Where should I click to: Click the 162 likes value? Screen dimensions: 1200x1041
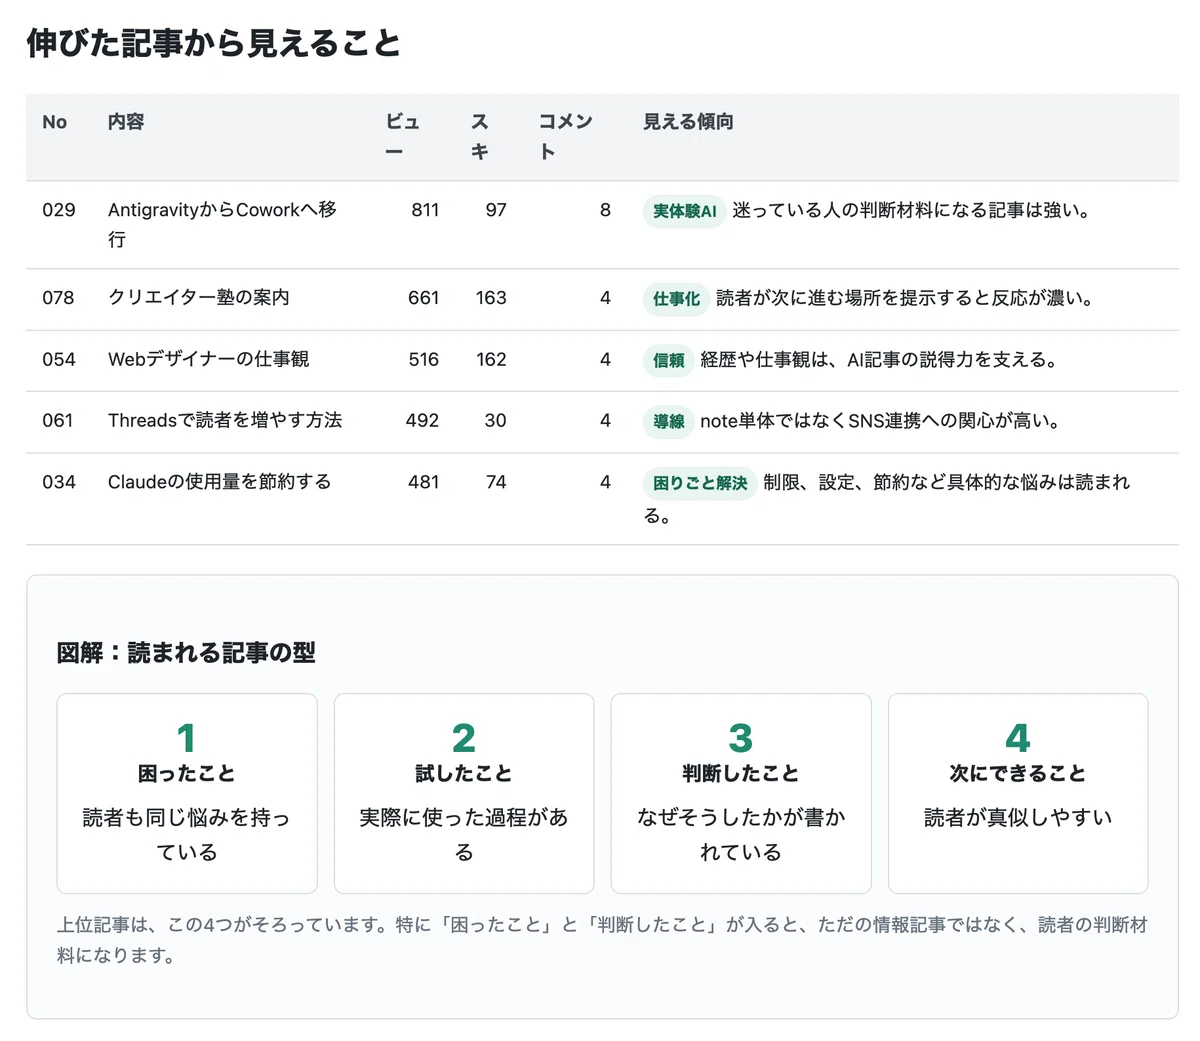pyautogui.click(x=491, y=359)
